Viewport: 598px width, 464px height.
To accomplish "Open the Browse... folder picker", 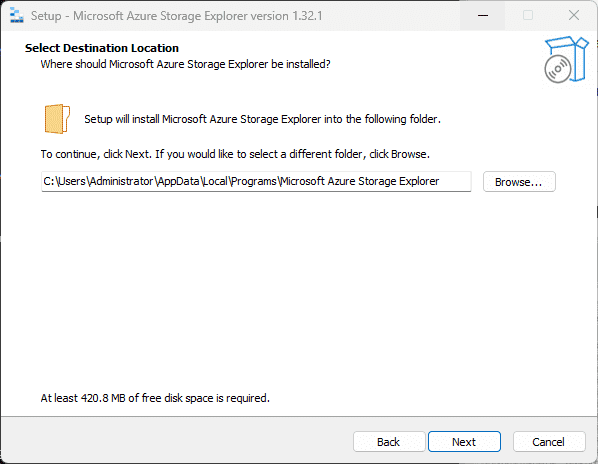I will [519, 182].
